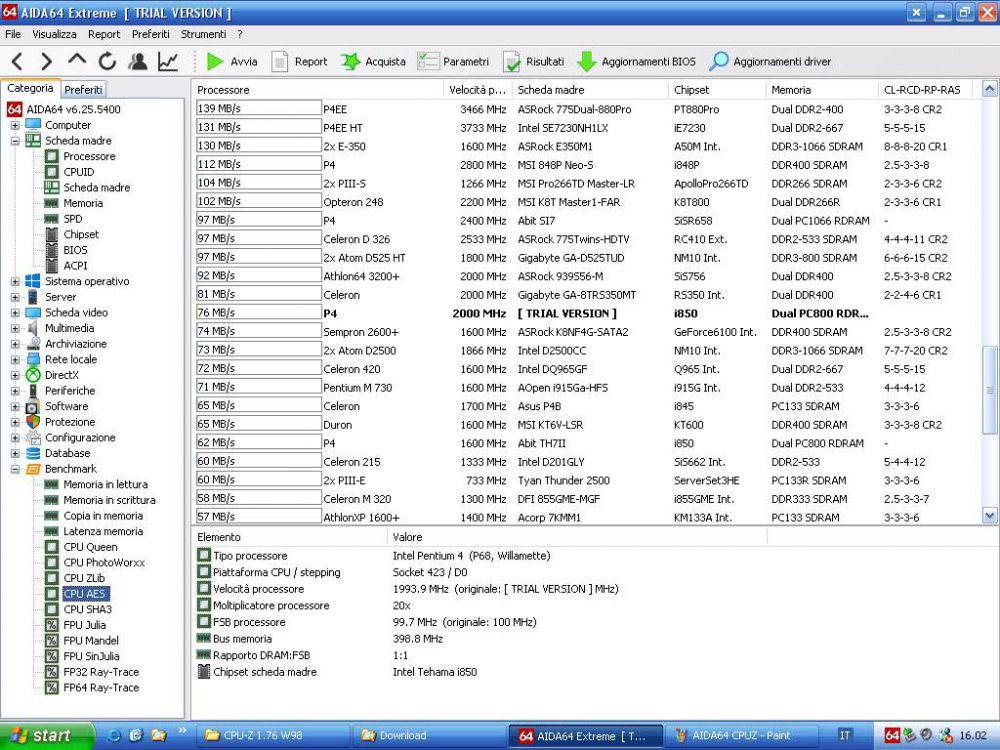Click the green Avvia start button
Viewport: 1000px width, 750px height.
(215, 61)
